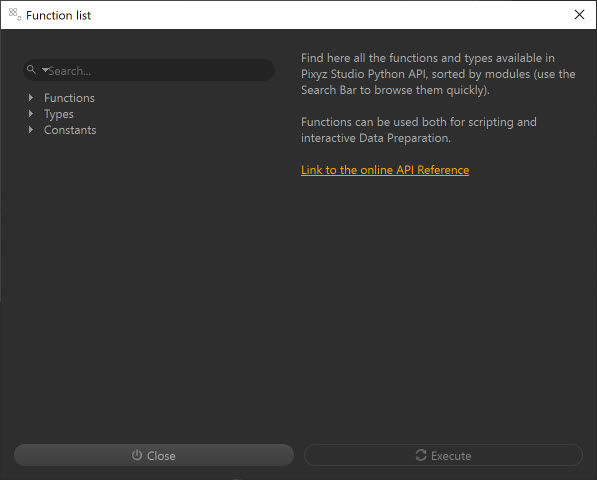Click the power icon on Close button

tap(137, 455)
